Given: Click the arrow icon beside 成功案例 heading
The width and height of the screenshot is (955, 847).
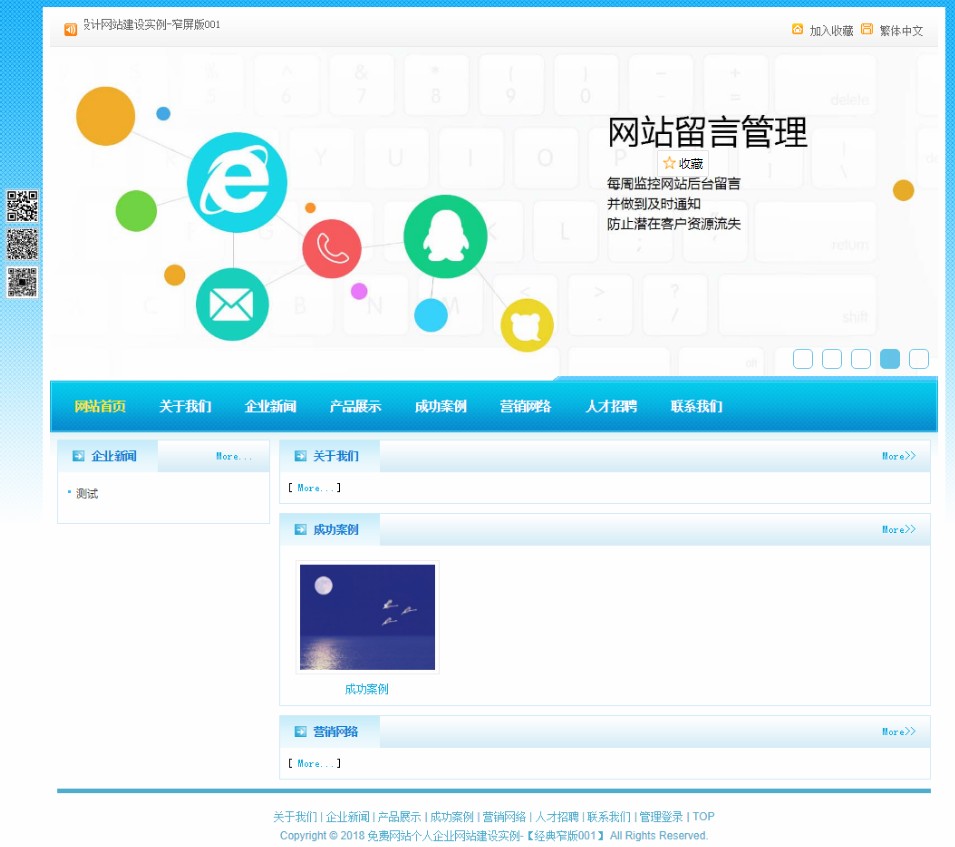Looking at the screenshot, I should tap(300, 530).
